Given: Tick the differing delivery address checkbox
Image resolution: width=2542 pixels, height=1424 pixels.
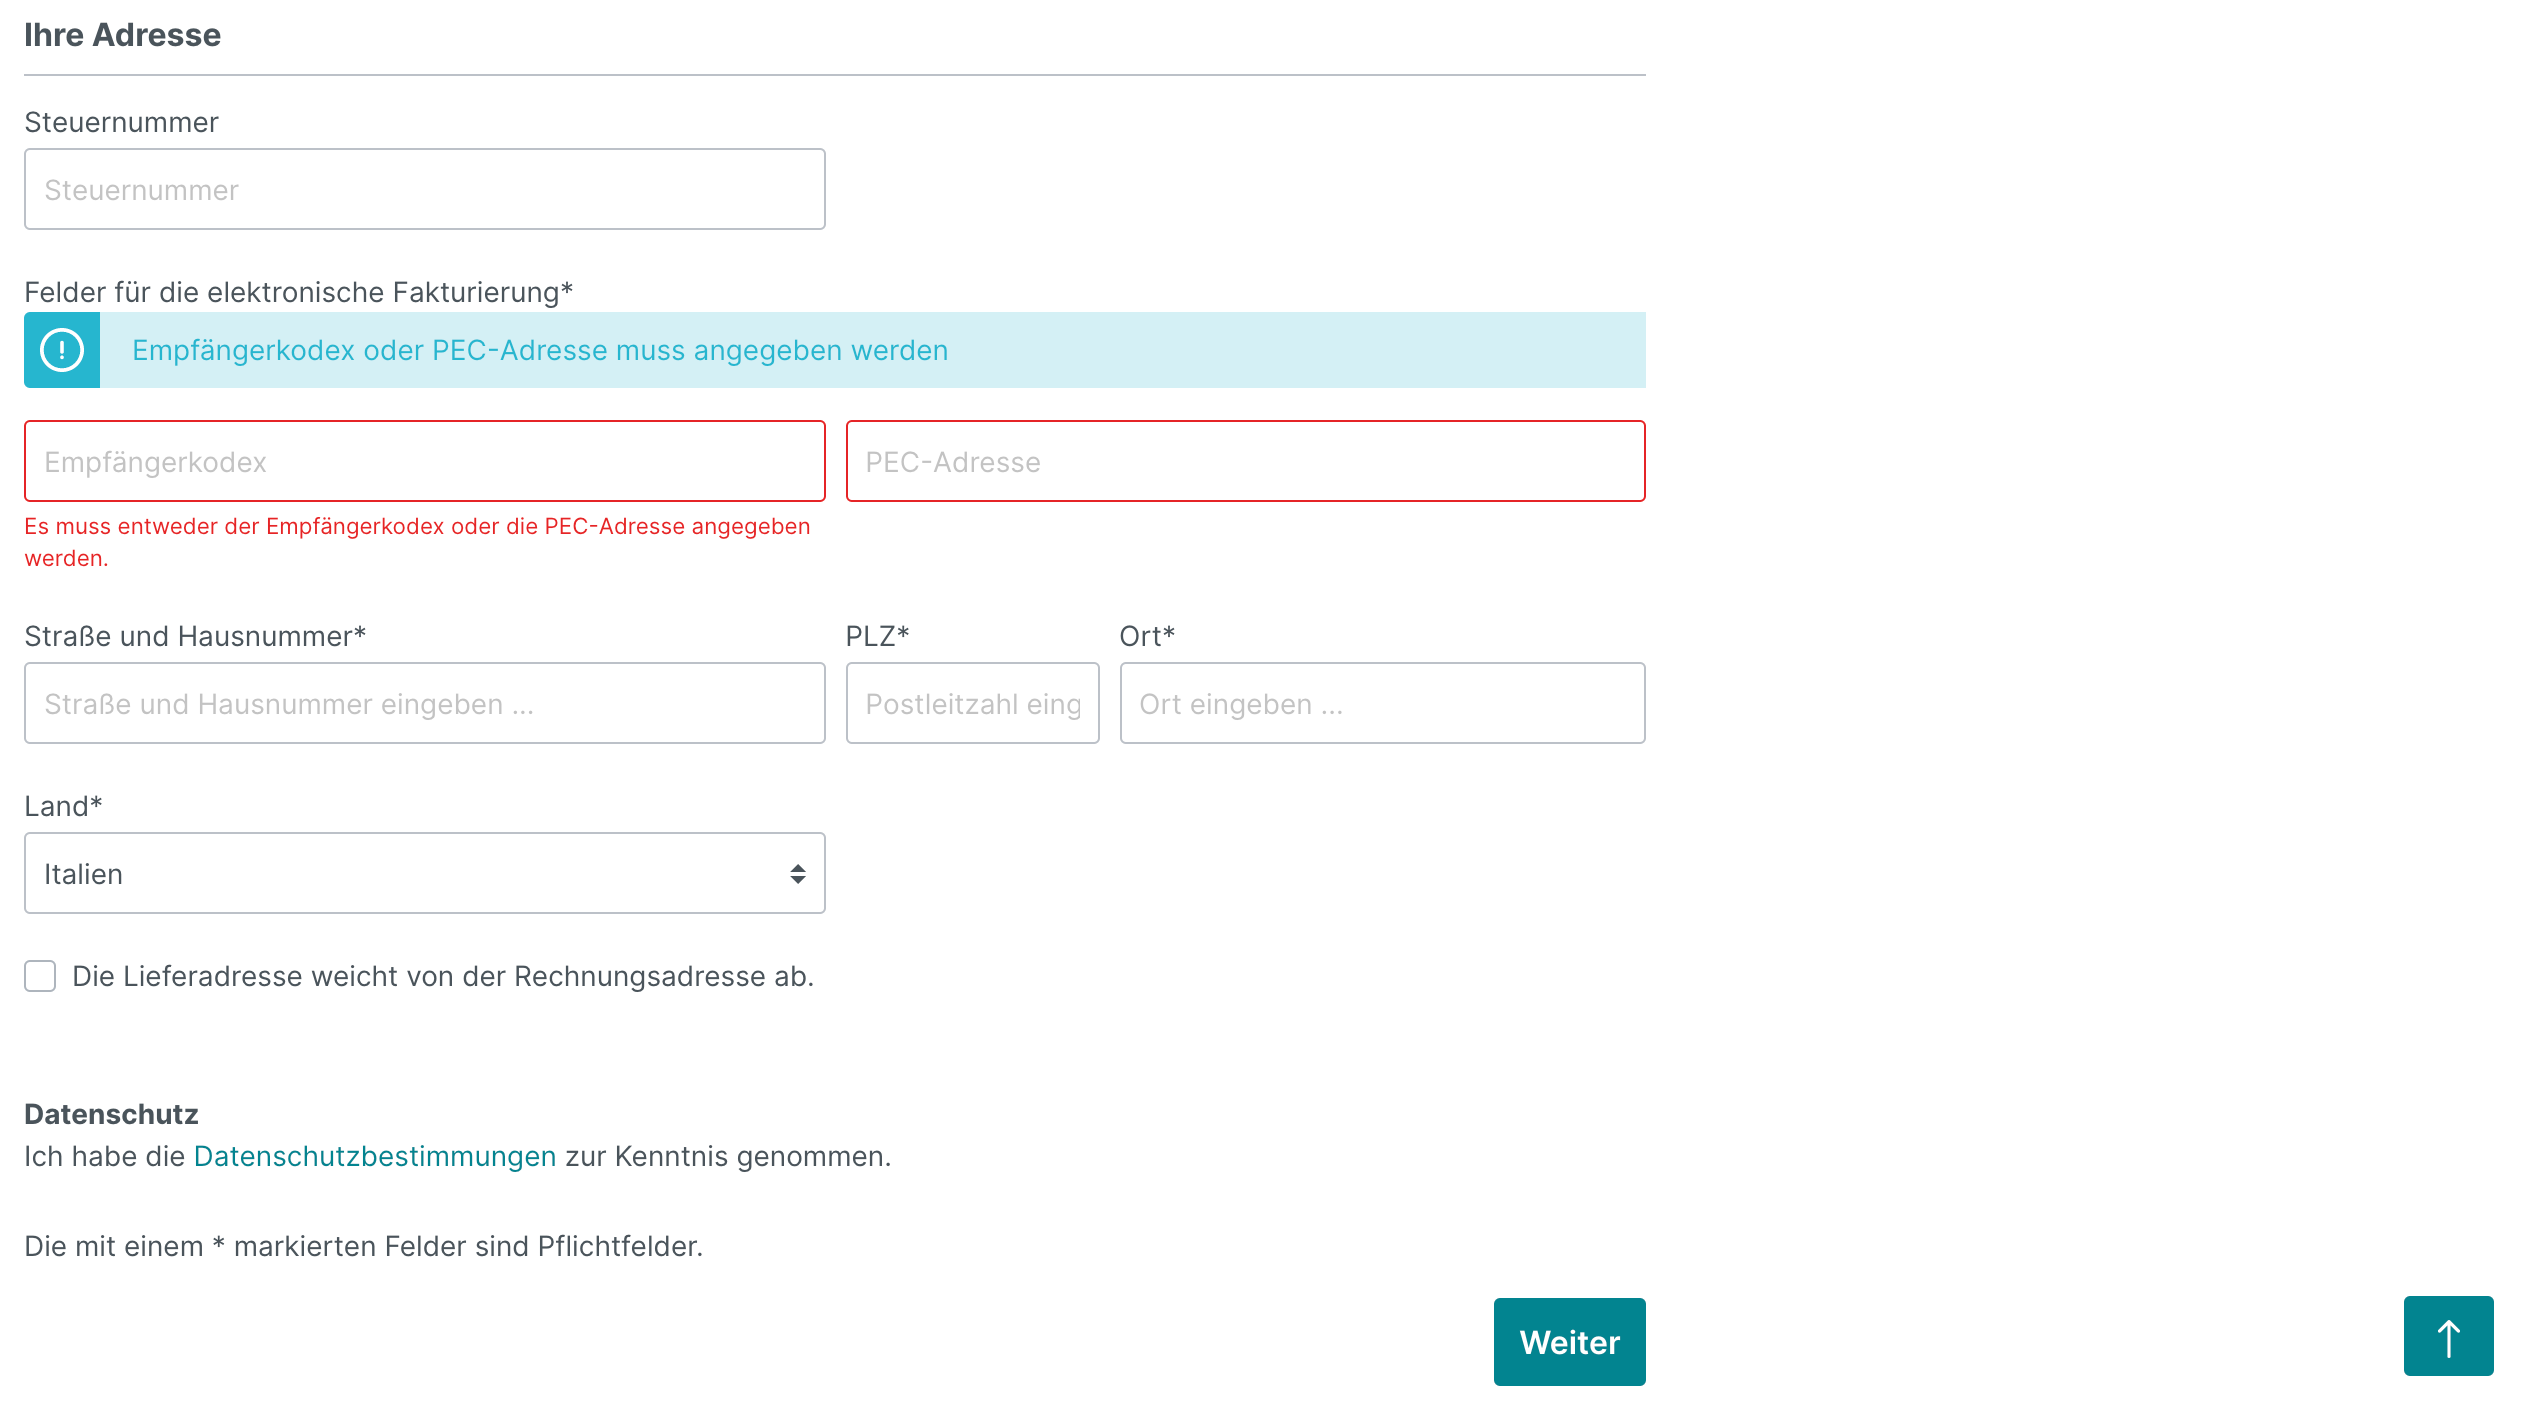Looking at the screenshot, I should [x=40, y=976].
